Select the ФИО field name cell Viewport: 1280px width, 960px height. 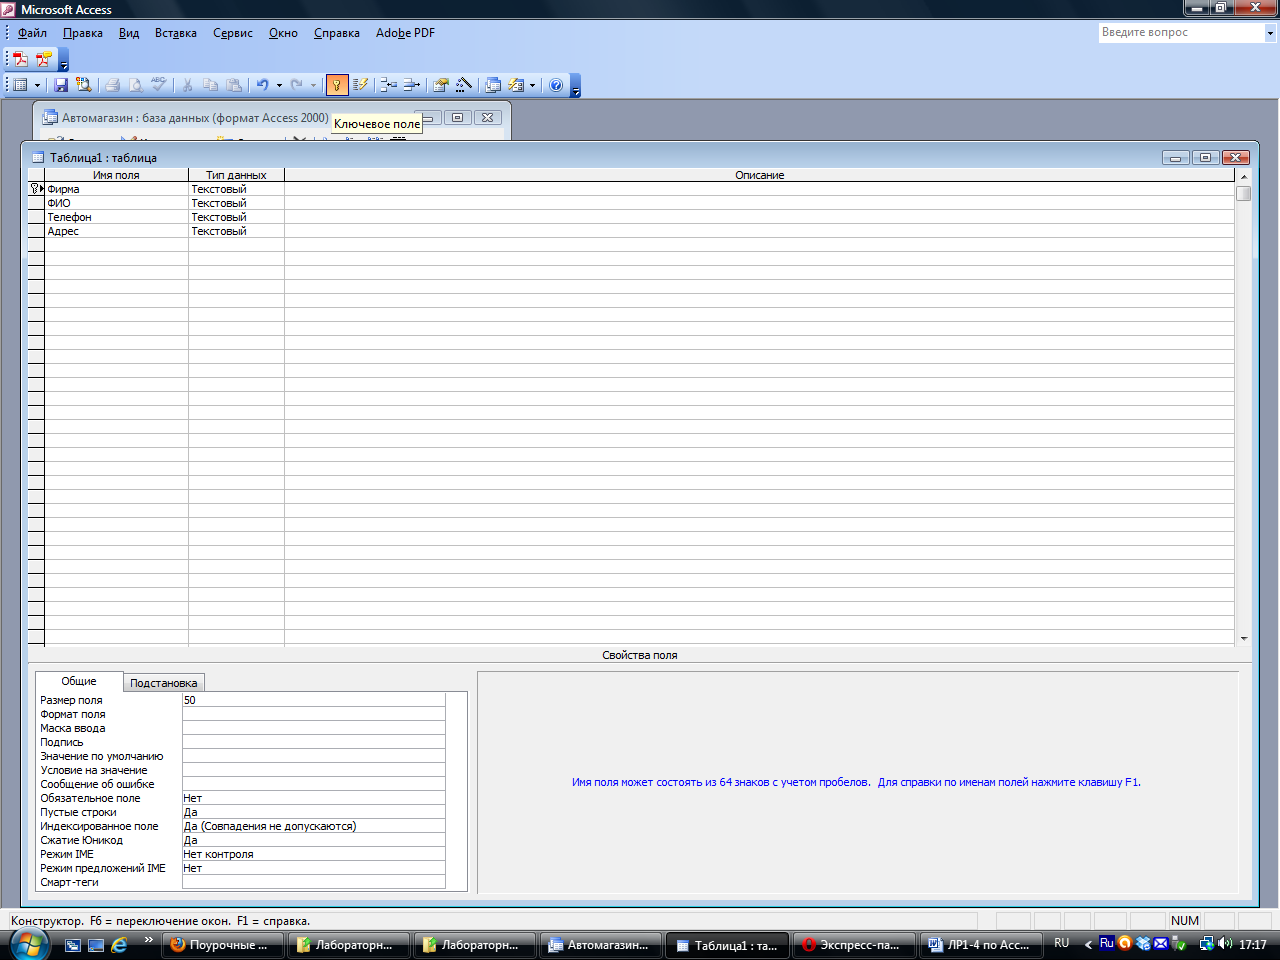point(116,203)
